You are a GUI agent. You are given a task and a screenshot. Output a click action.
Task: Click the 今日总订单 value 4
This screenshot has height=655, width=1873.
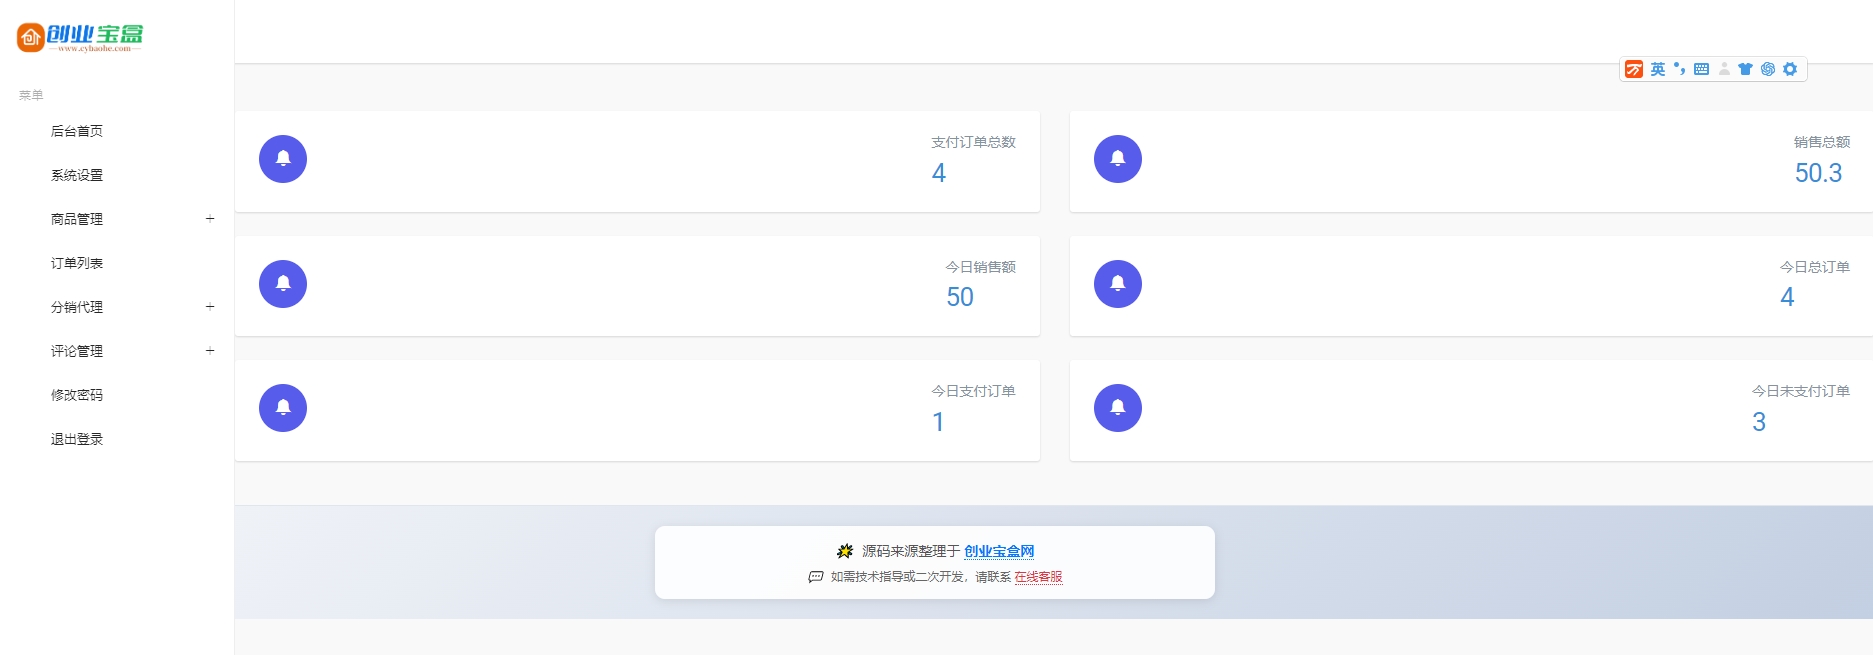(1787, 297)
